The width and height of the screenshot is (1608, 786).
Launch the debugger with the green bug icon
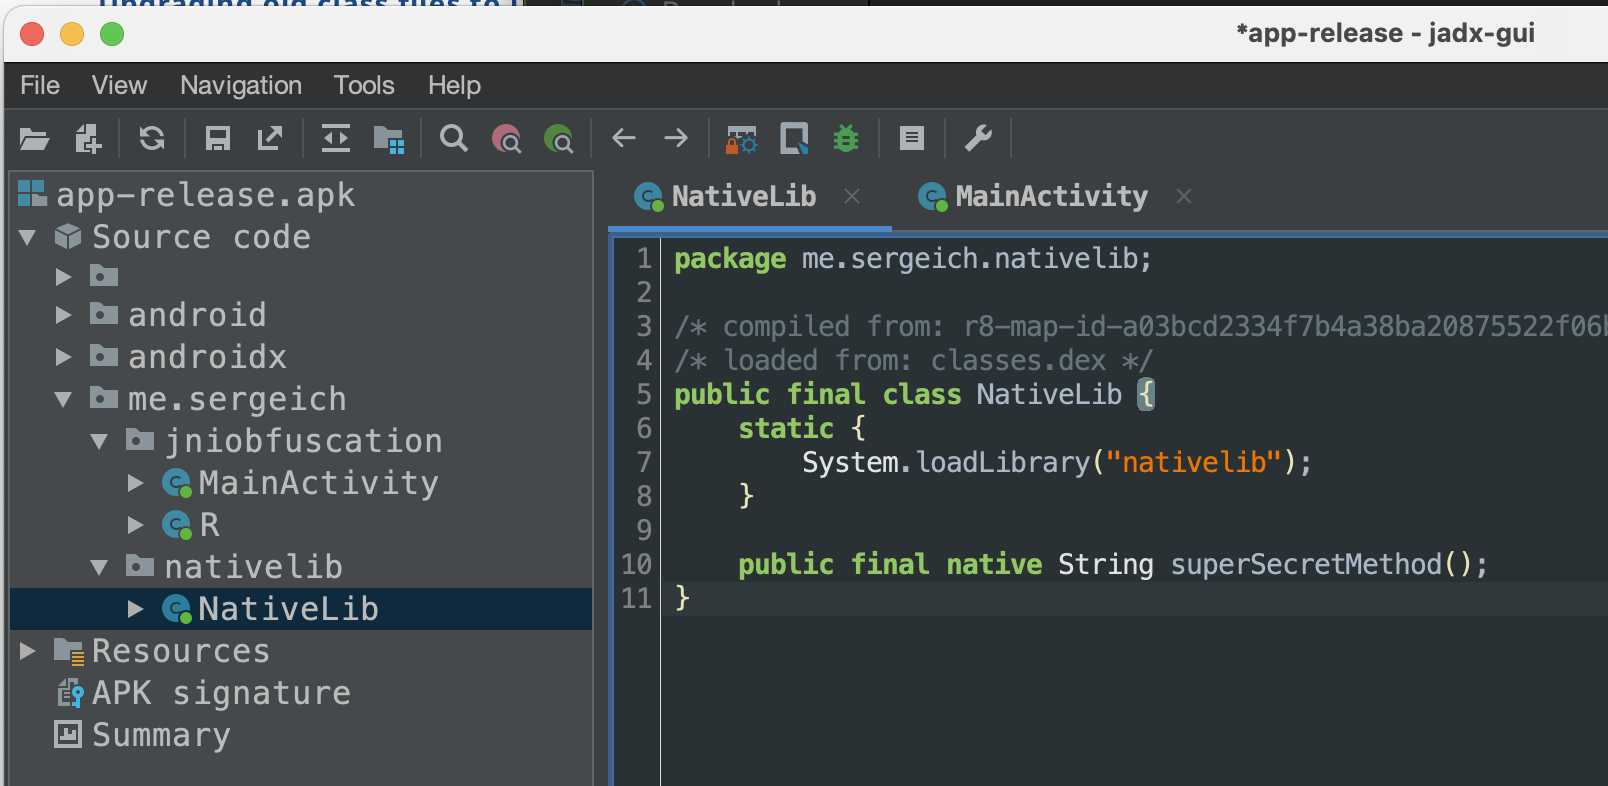(x=846, y=139)
